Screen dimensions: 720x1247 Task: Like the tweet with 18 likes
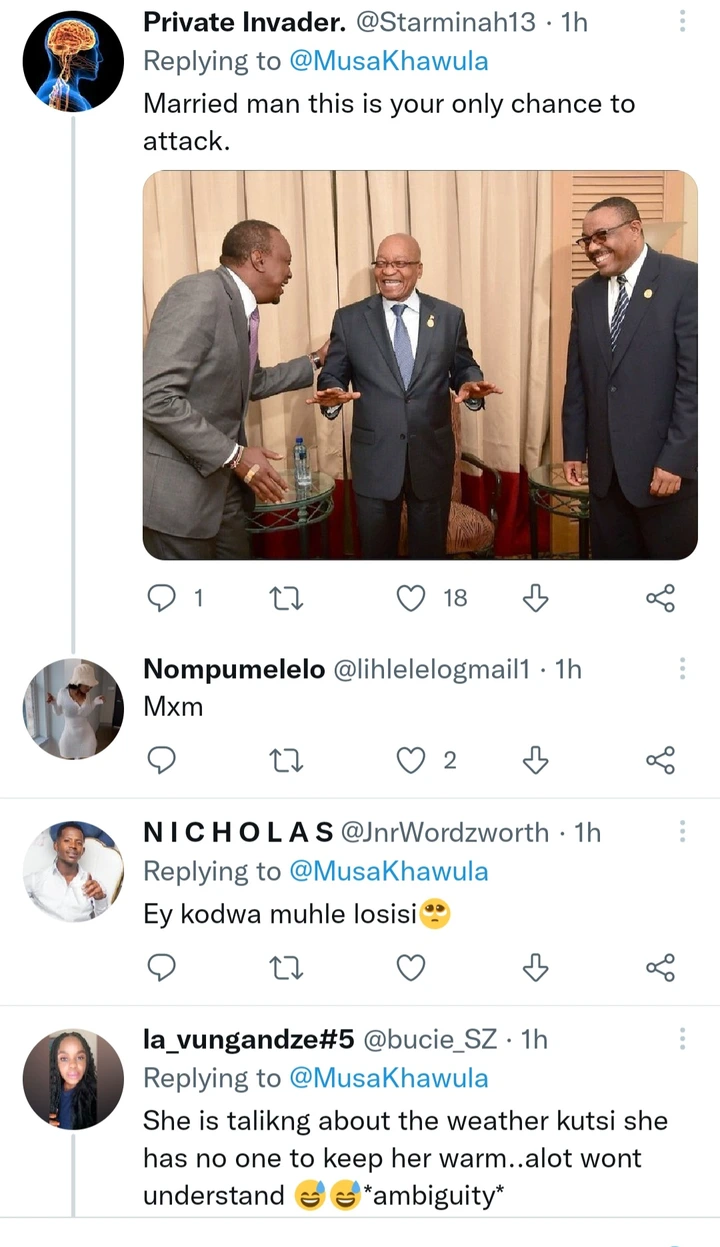(411, 598)
